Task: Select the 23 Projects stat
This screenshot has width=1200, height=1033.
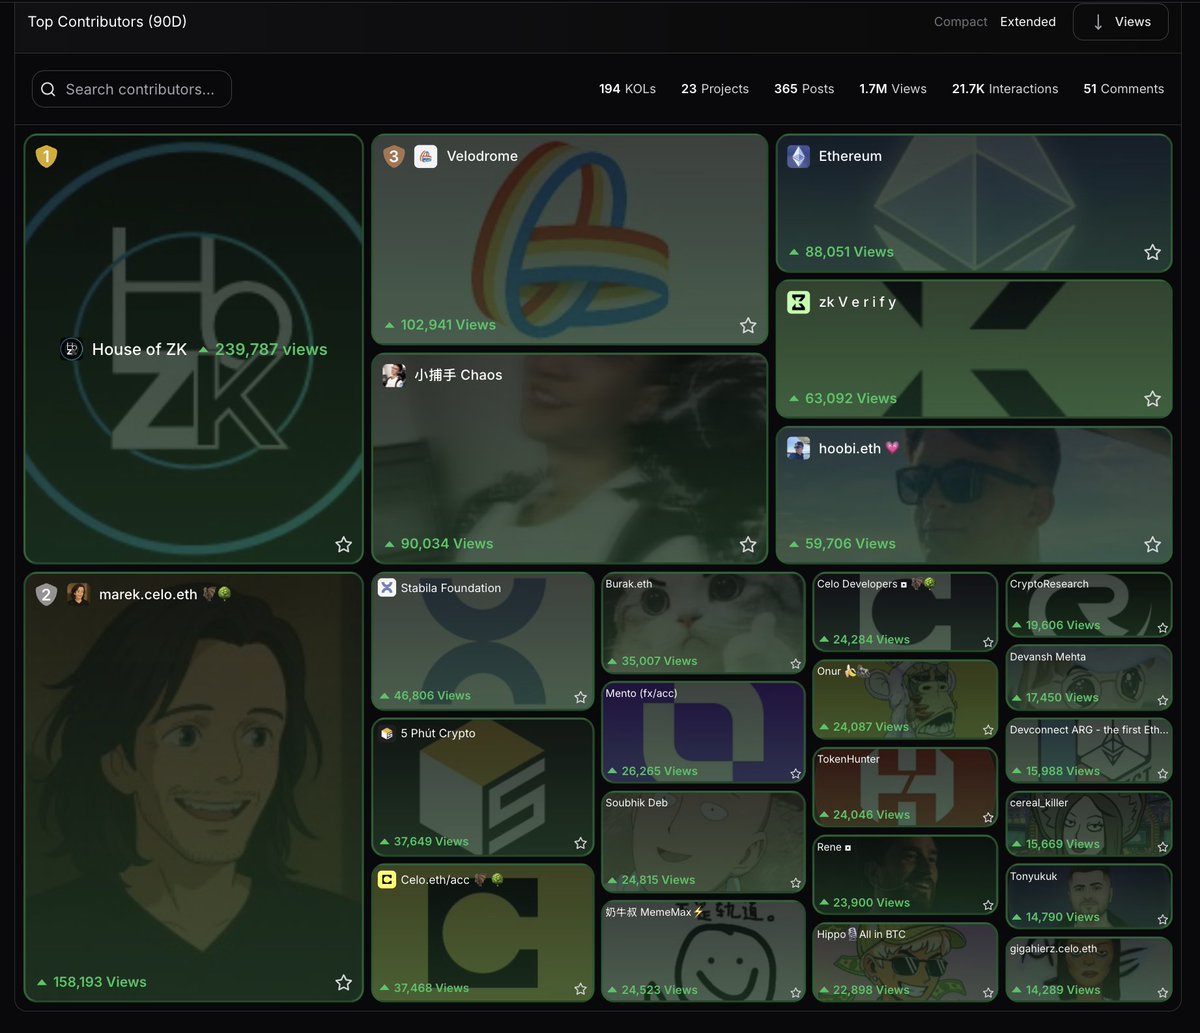Action: point(715,89)
